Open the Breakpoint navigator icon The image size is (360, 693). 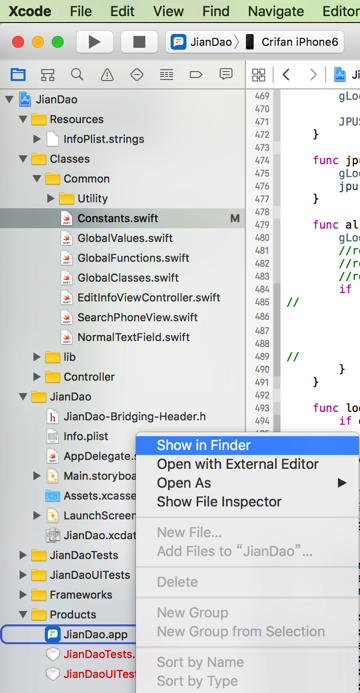point(196,75)
